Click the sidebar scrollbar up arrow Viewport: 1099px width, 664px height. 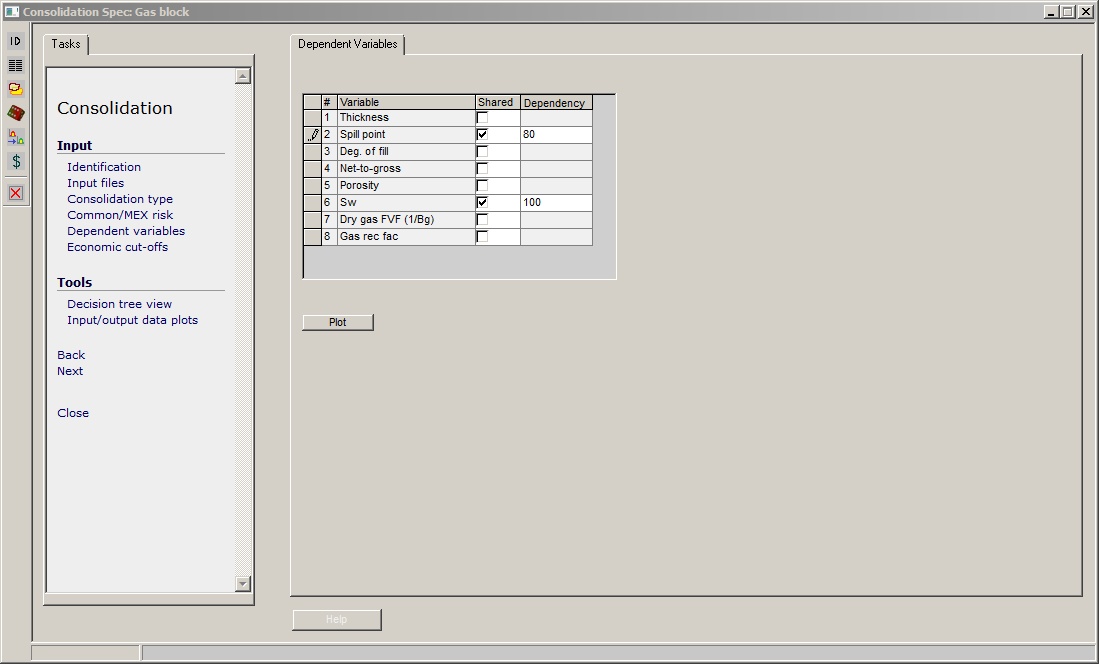click(x=242, y=75)
